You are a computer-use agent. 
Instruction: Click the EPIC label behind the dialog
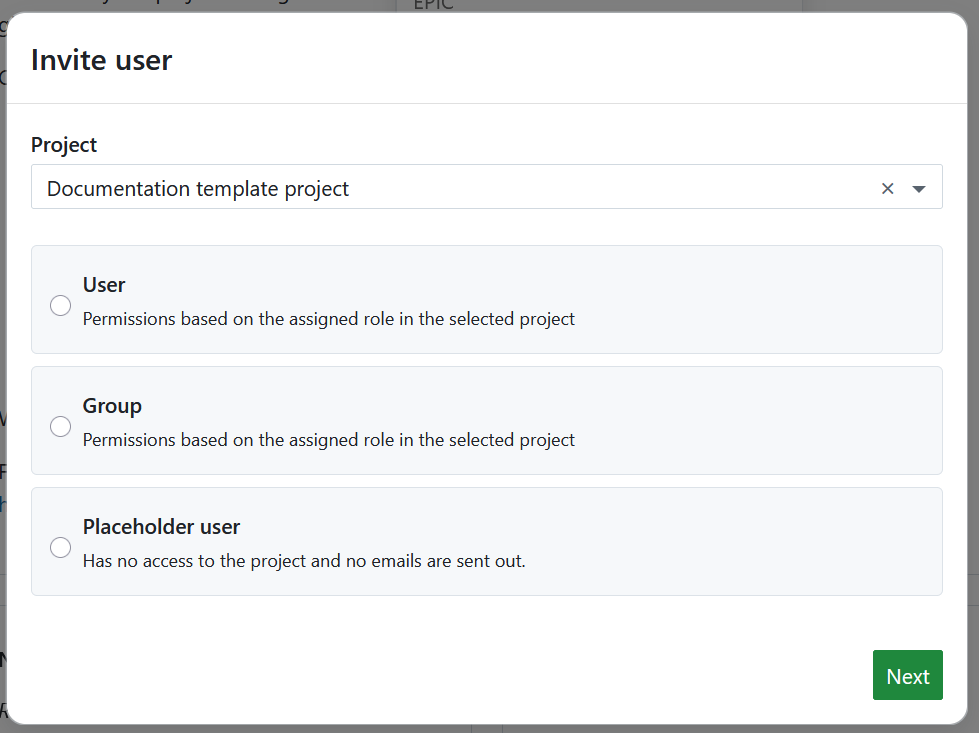pyautogui.click(x=430, y=6)
